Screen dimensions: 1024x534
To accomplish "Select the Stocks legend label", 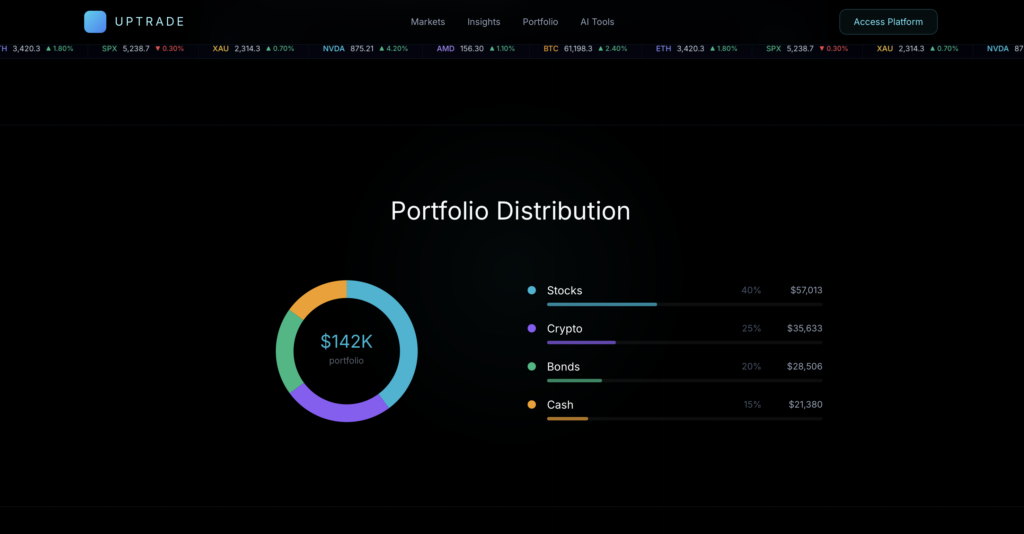I will [564, 291].
